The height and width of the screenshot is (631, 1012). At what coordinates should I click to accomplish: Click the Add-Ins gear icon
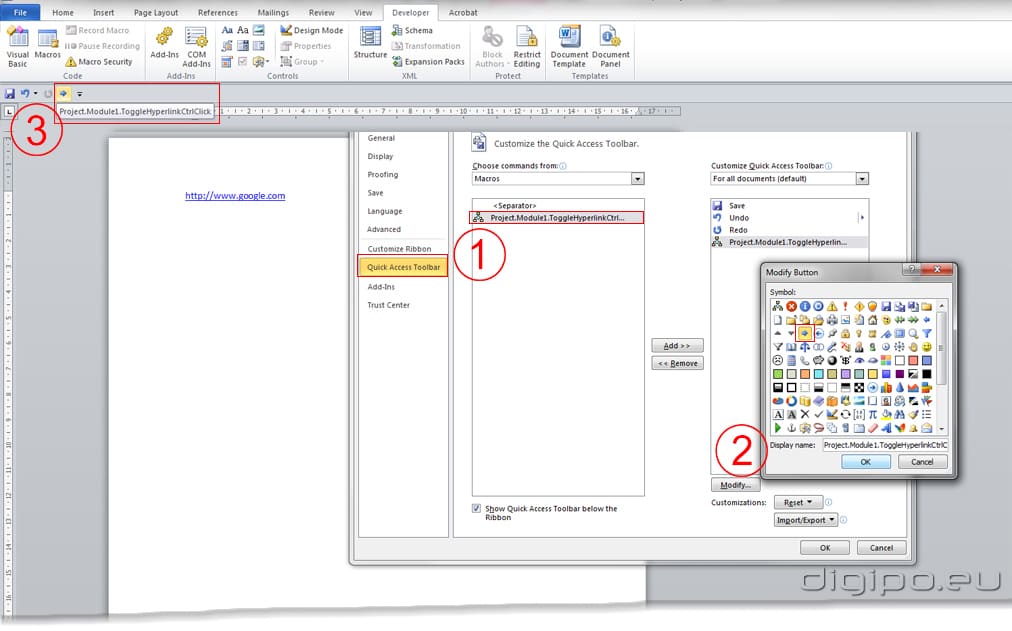point(165,37)
